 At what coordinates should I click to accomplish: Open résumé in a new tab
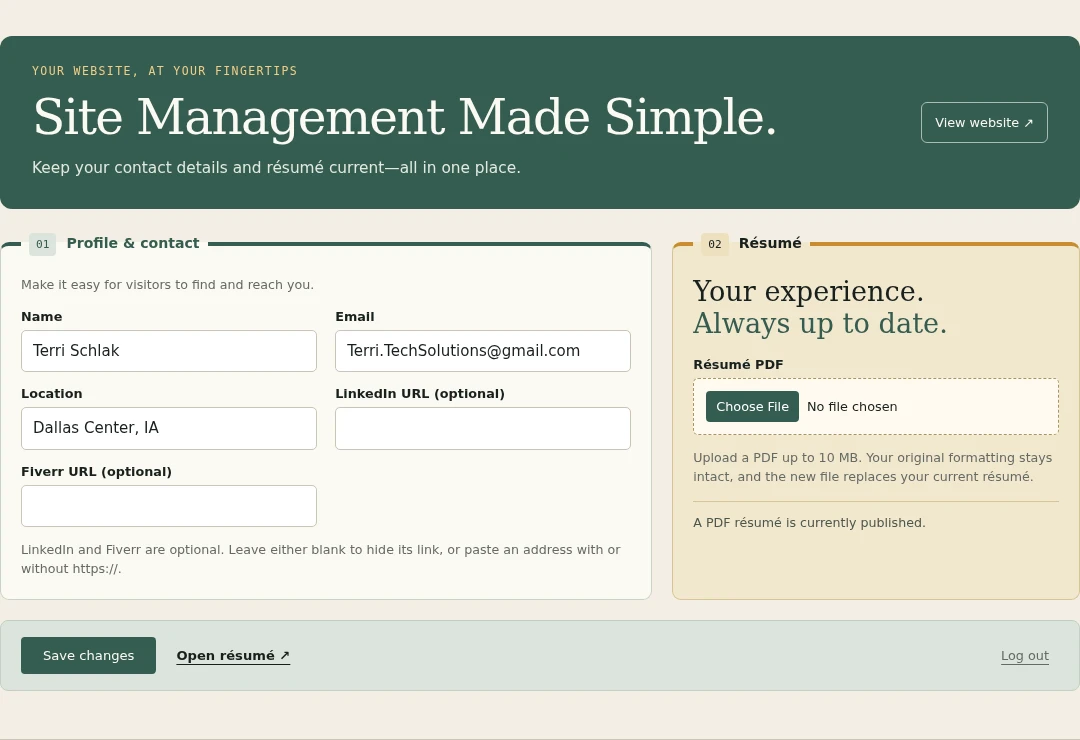point(233,655)
